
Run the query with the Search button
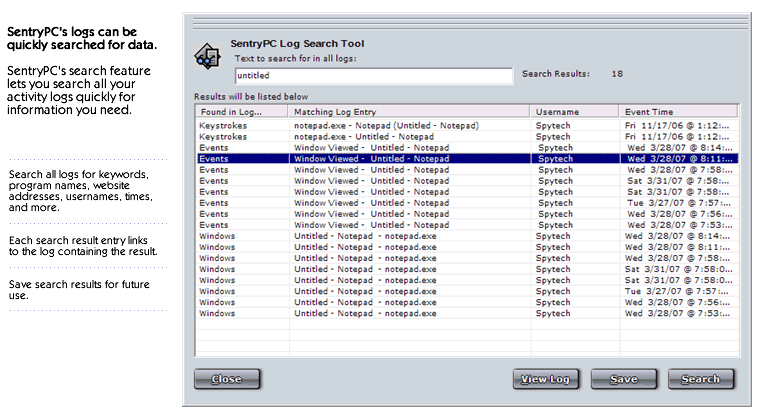point(700,379)
